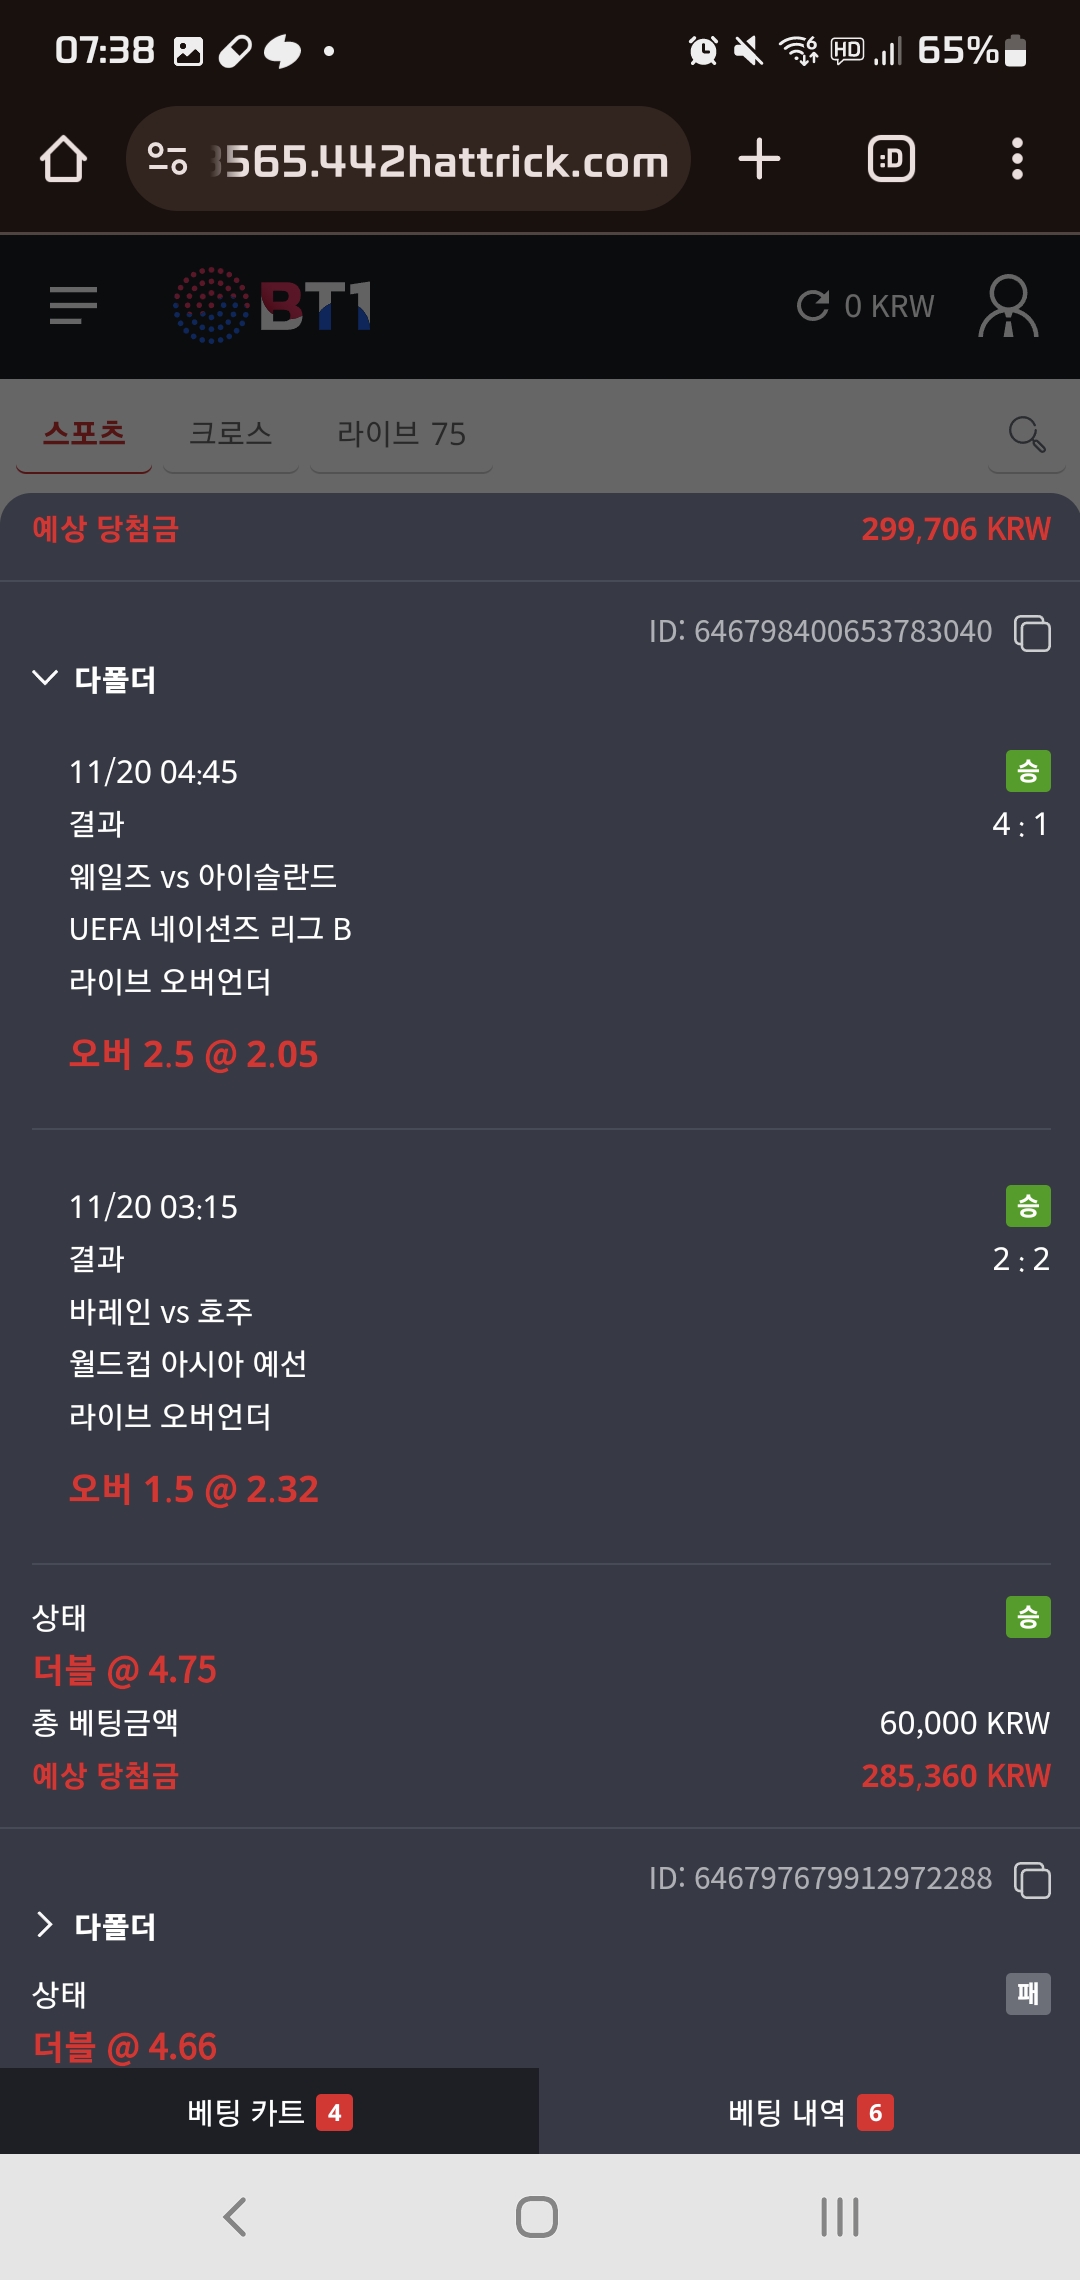Open the browser tab switcher

coord(891,159)
